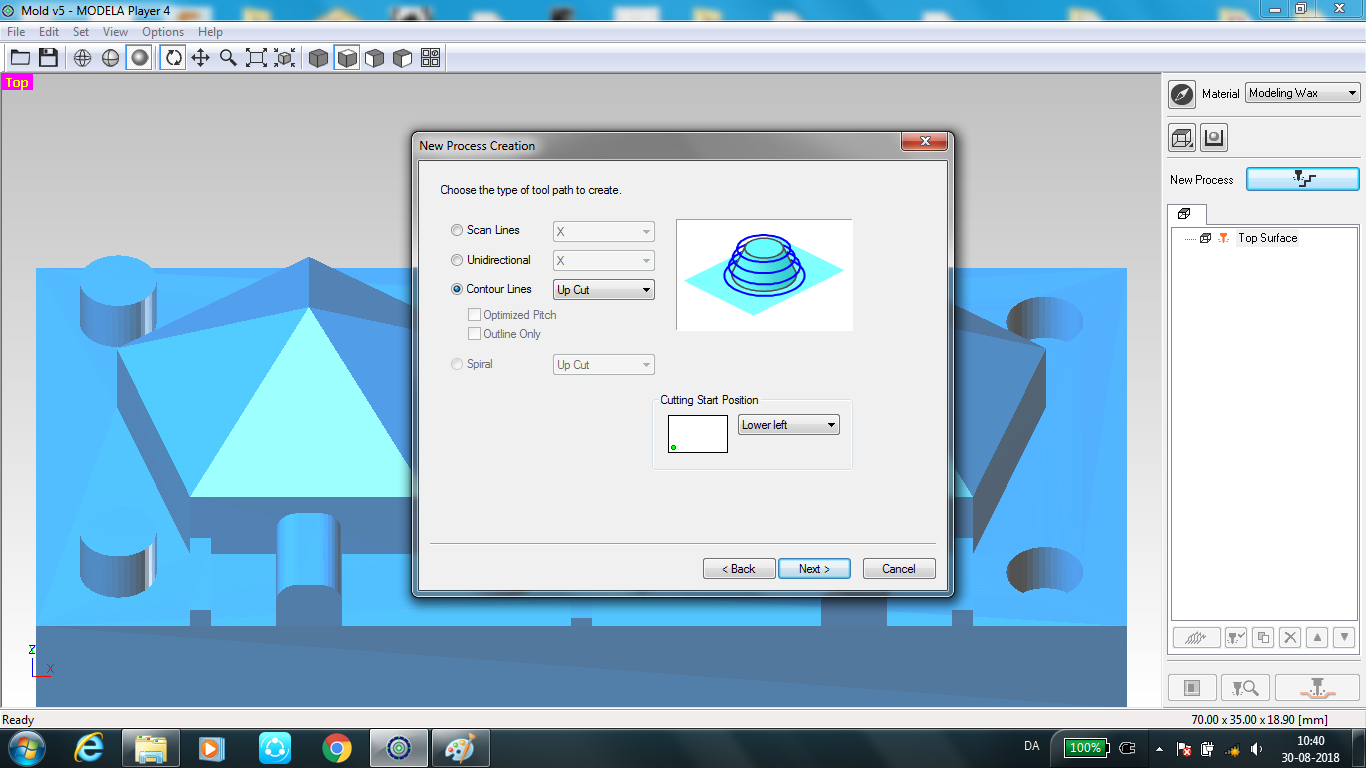Select the Scan Lines radio button

coord(457,230)
